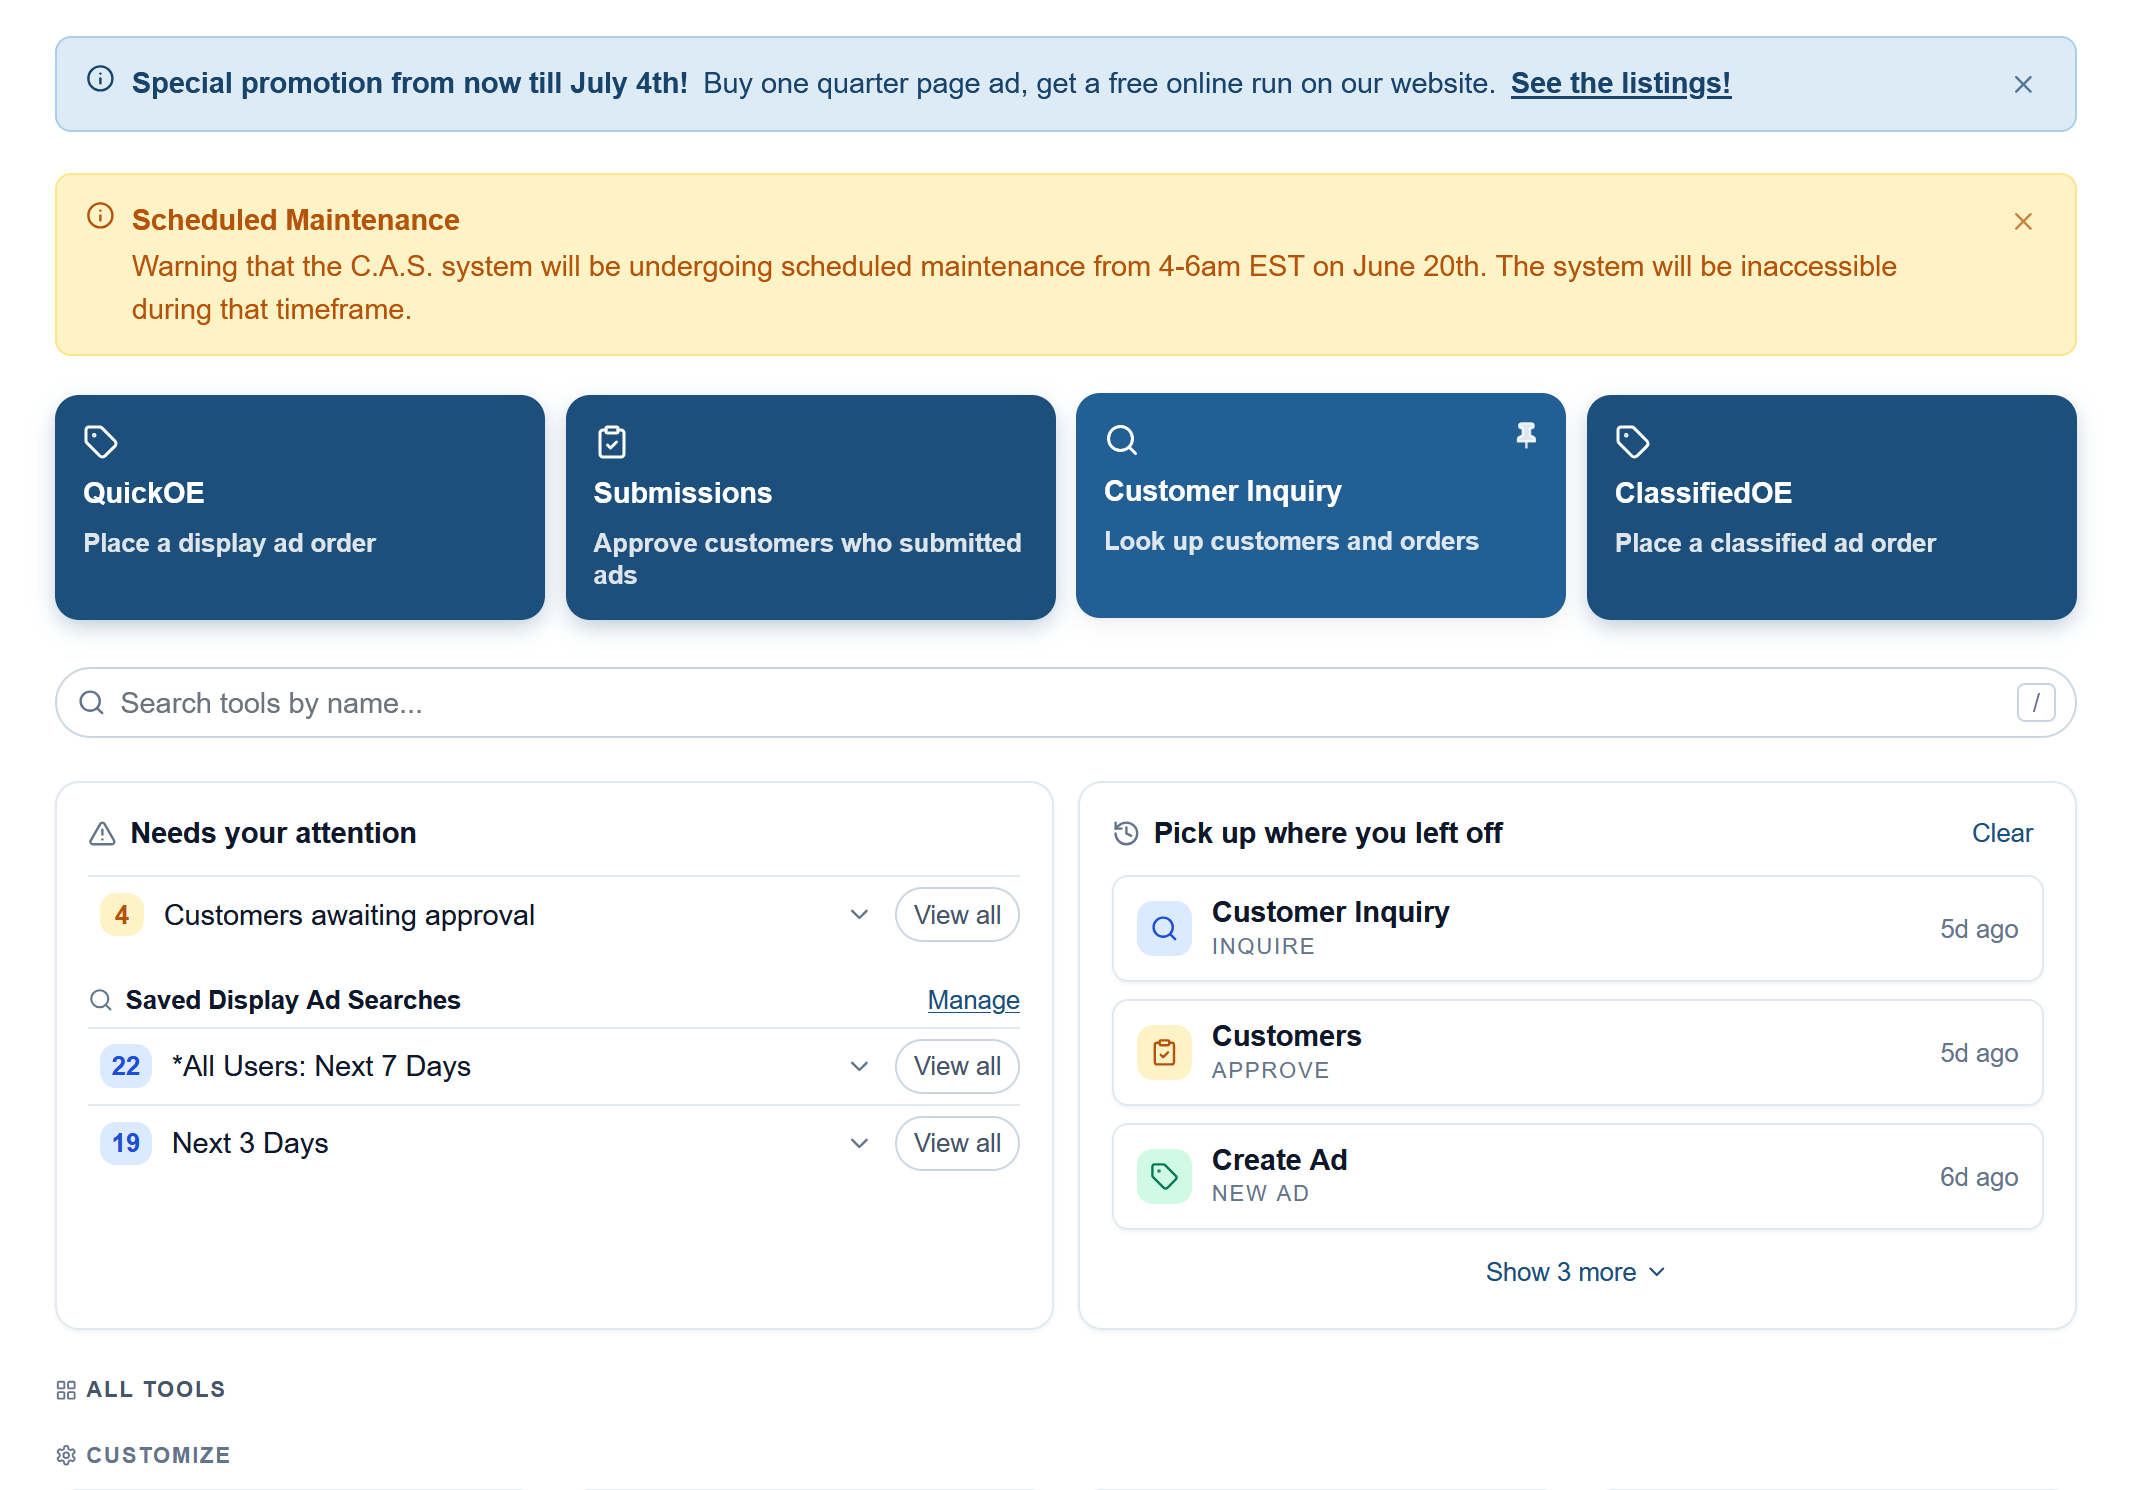2142x1490 pixels.
Task: Click the Customer Inquiry magnifier icon on tile
Action: [1122, 440]
